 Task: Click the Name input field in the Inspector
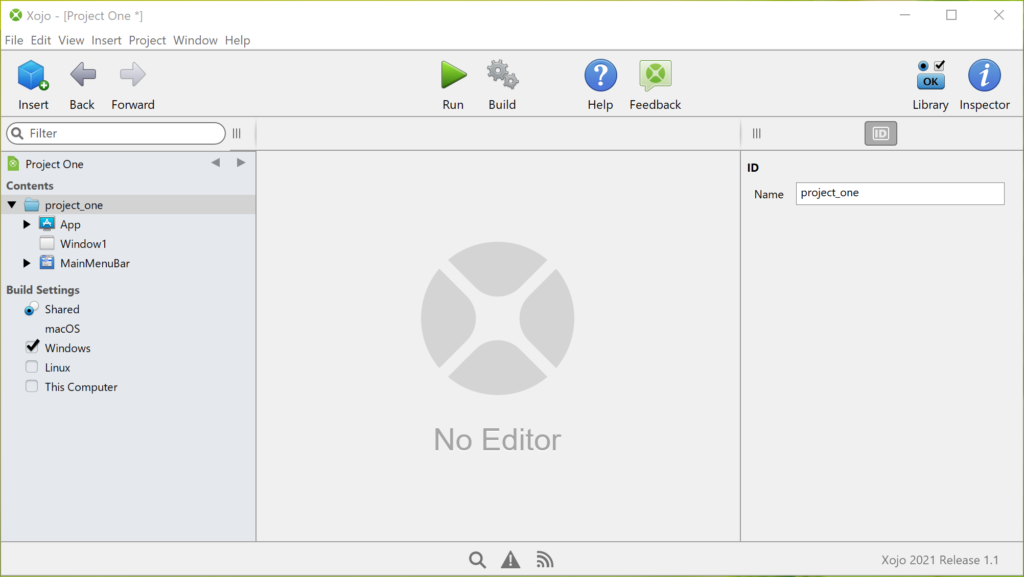point(899,193)
